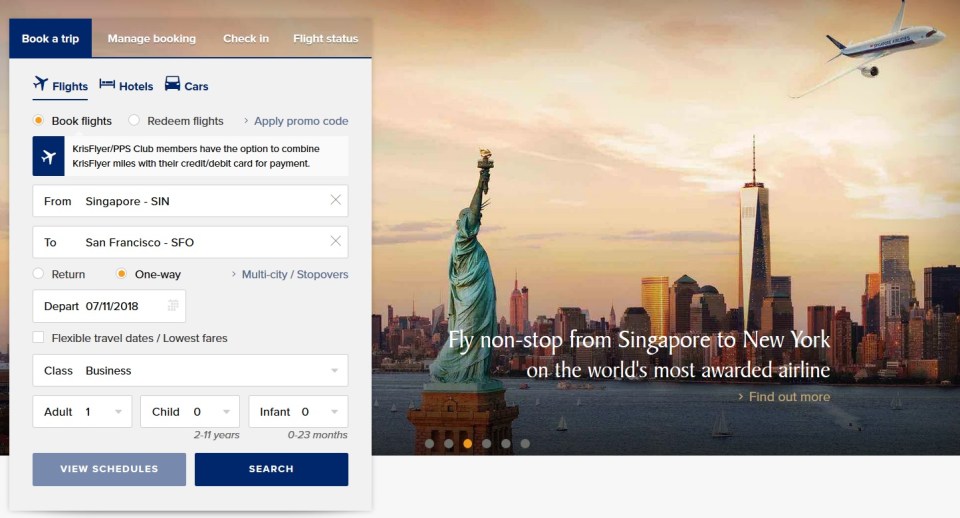The width and height of the screenshot is (960, 518).
Task: Open the calendar icon in Depart field
Action: 173,305
